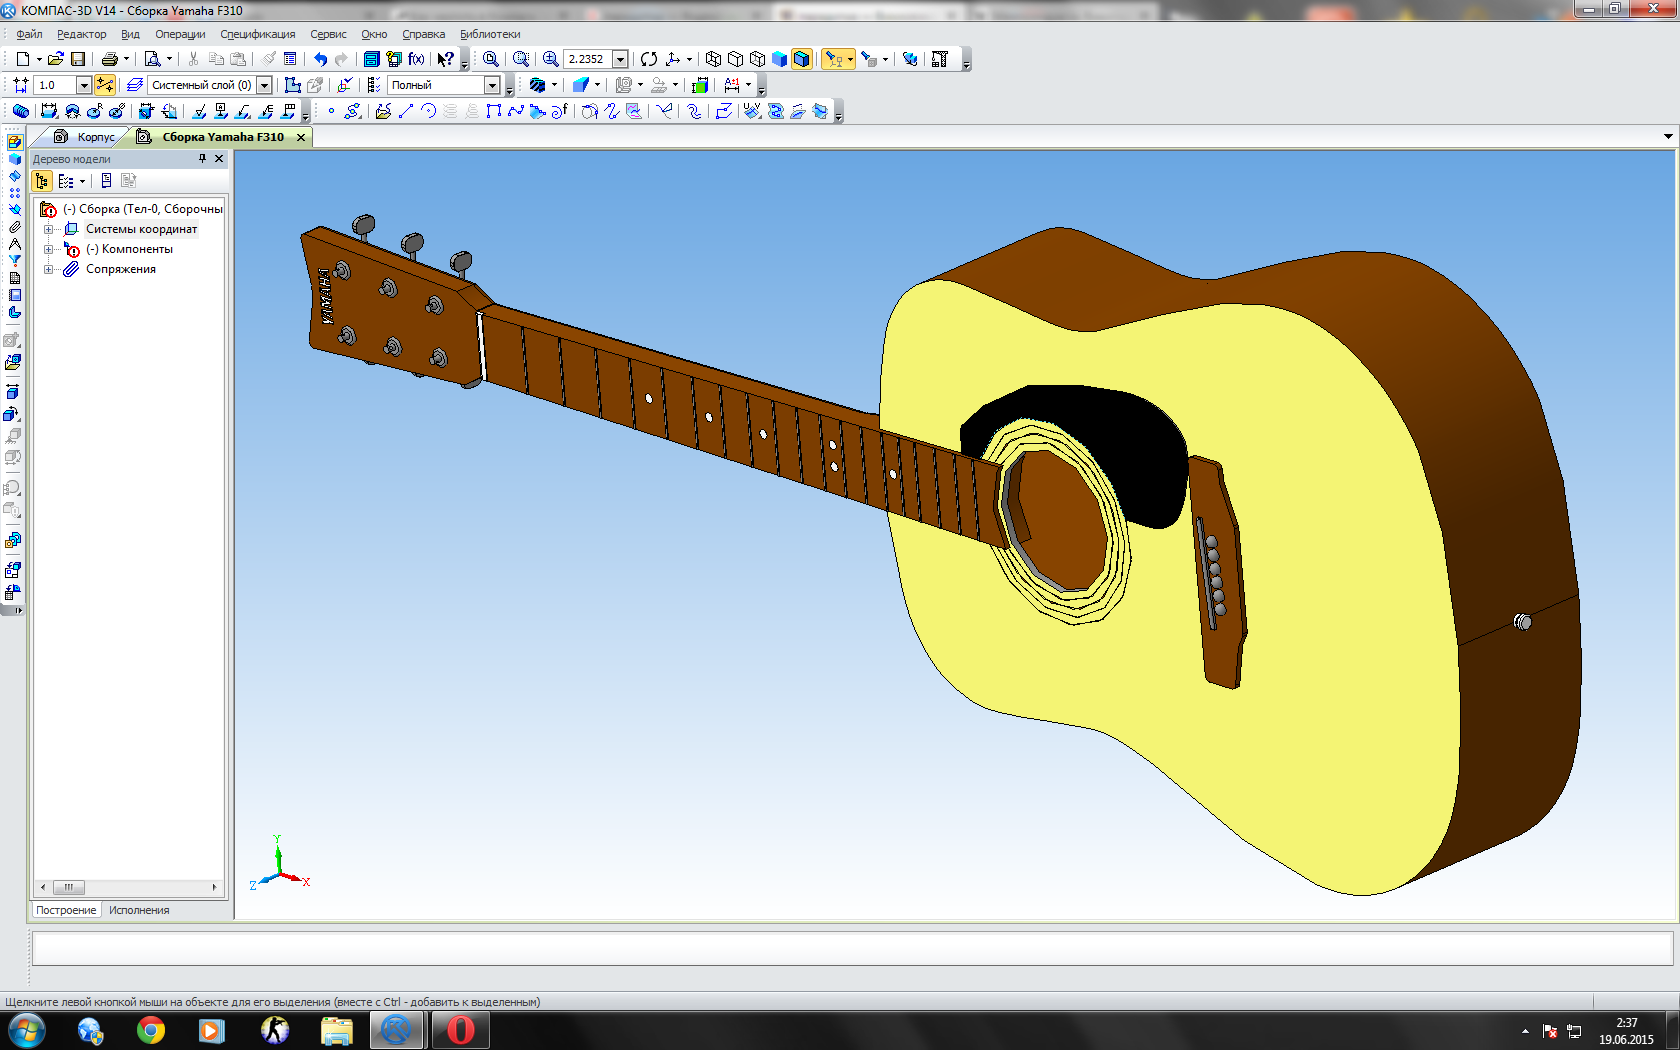Click the filter funnel icon in side toolbar

14,261
